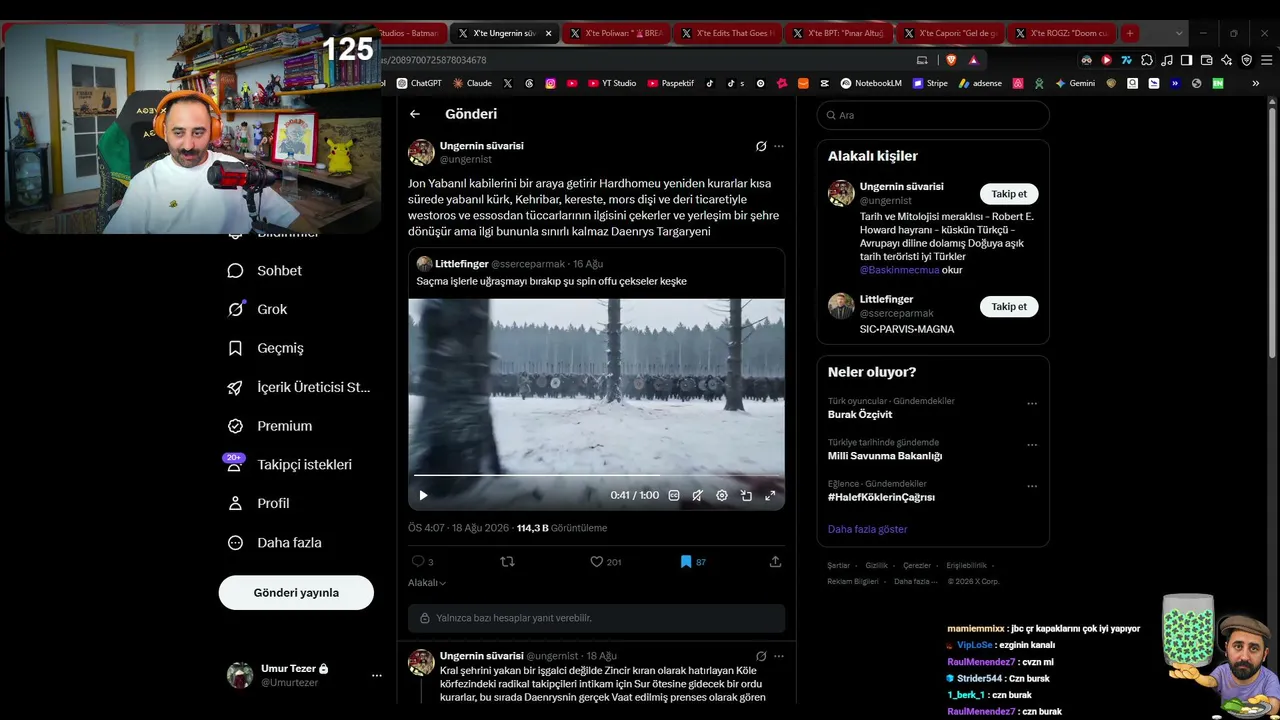Switch to the X'te Capon tab

pyautogui.click(x=951, y=33)
